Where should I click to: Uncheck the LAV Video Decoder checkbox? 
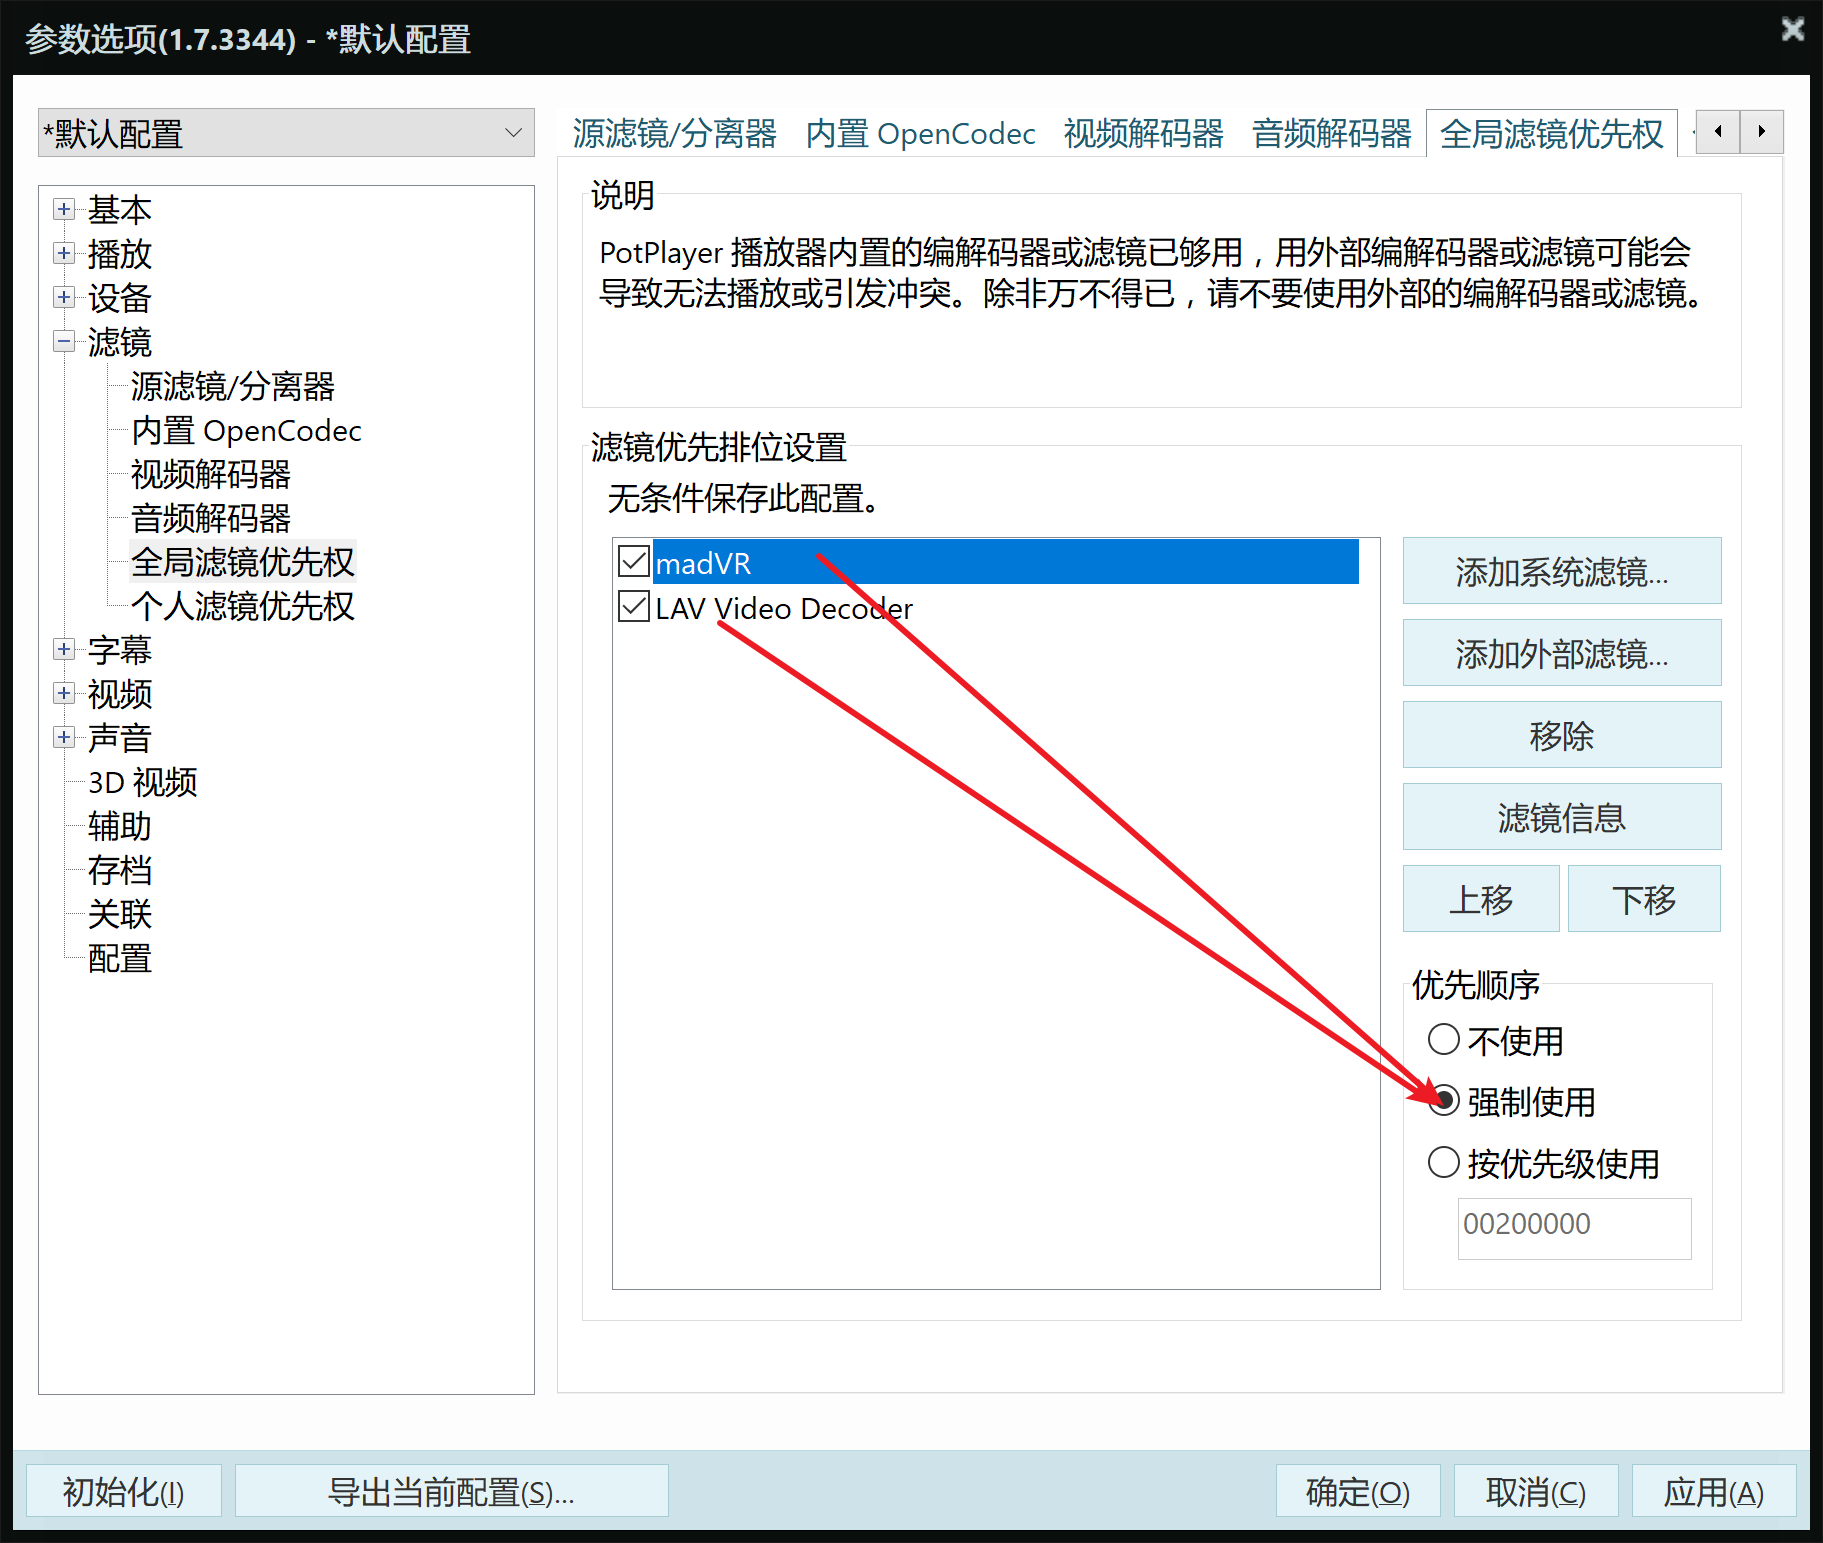[632, 607]
